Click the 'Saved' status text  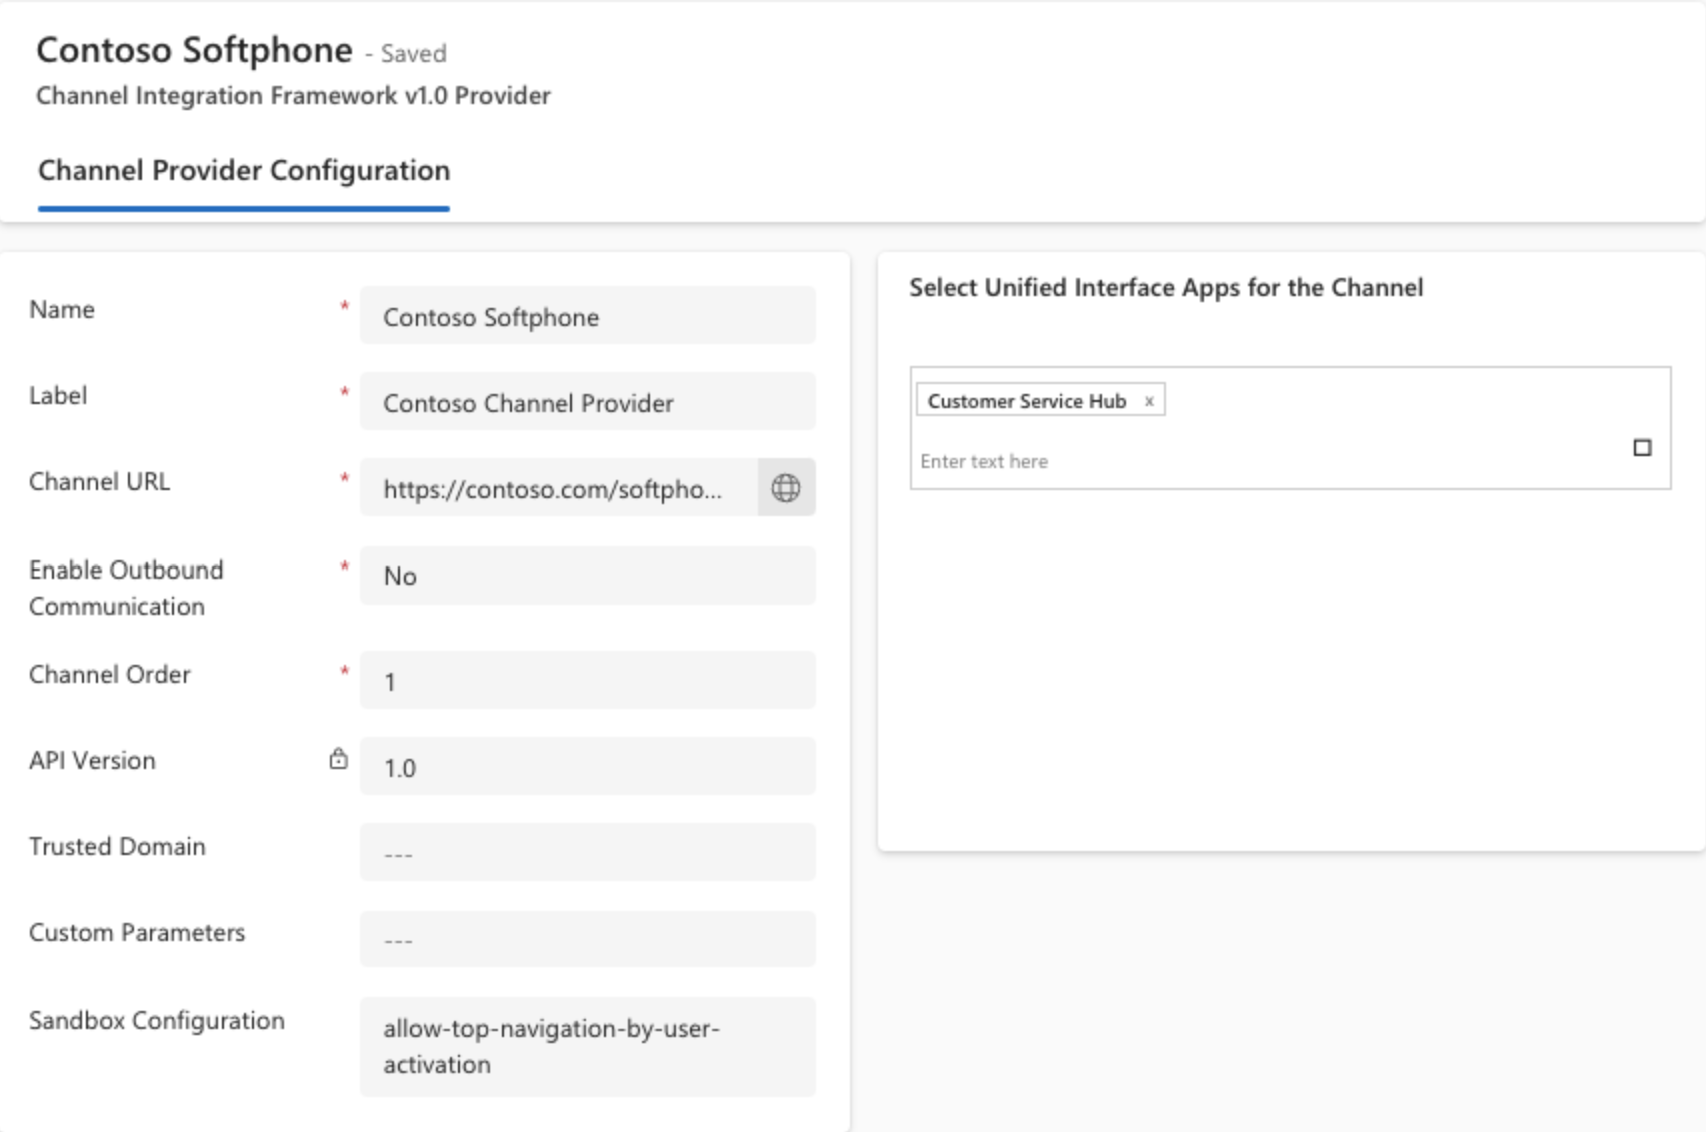coord(413,53)
